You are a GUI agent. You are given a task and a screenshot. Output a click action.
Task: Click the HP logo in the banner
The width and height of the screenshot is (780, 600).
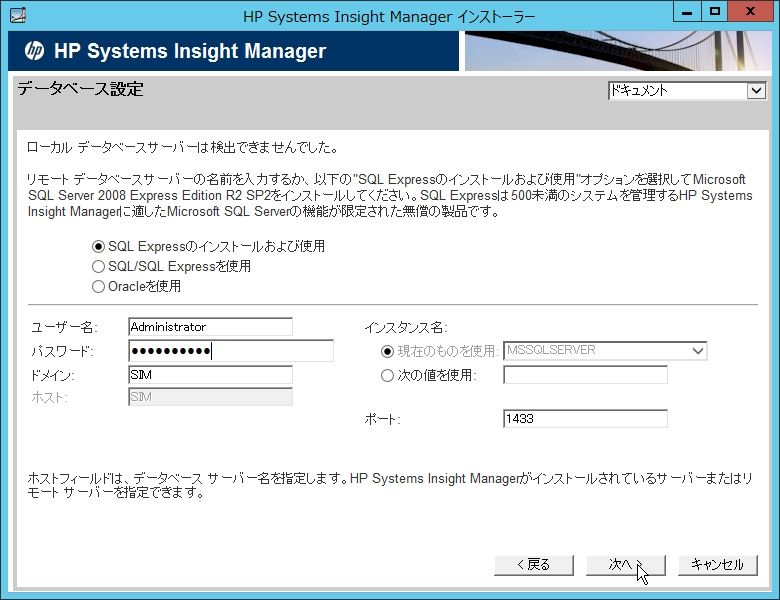[x=34, y=51]
